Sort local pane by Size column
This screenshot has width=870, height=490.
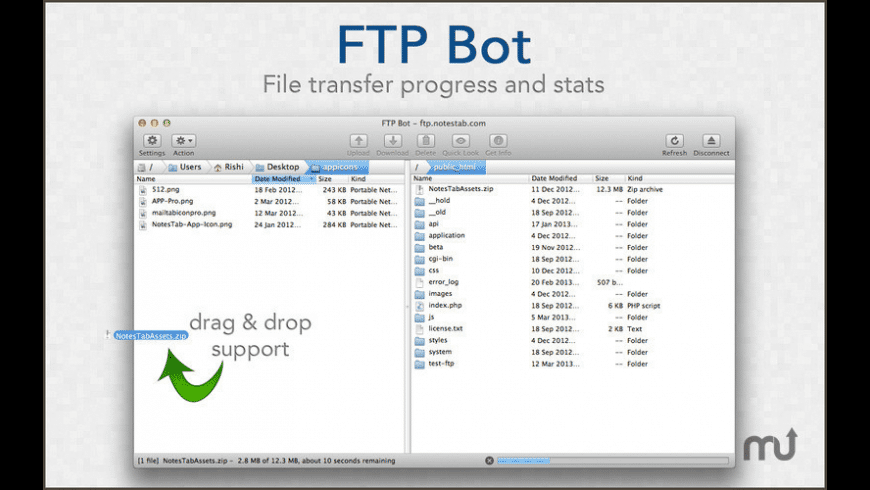[332, 179]
